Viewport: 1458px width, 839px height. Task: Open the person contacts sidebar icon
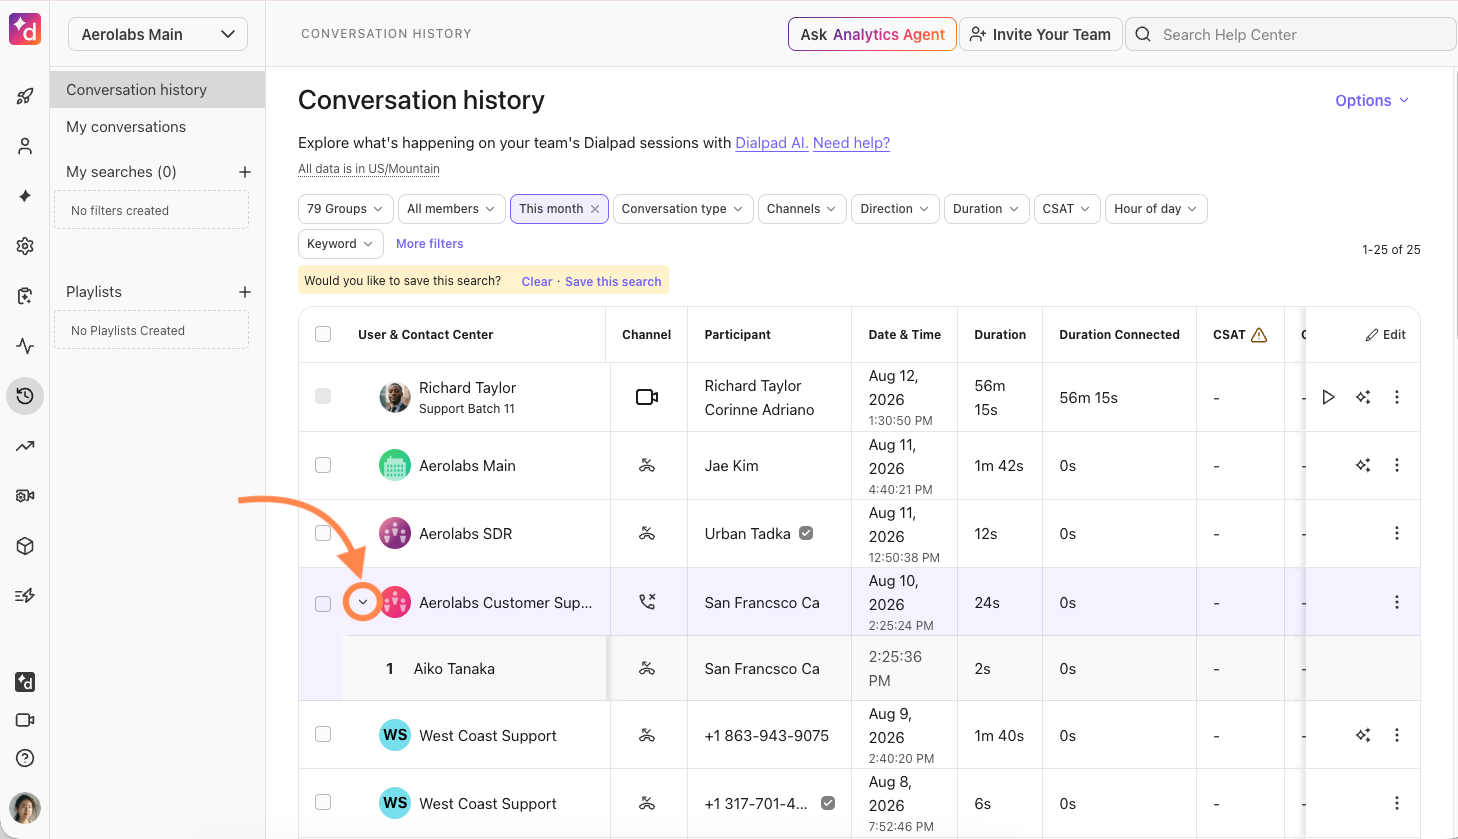click(25, 146)
